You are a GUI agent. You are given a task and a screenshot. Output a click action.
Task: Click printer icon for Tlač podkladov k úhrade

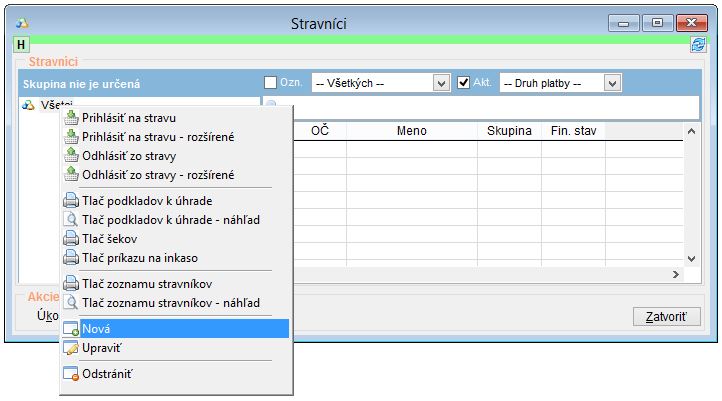(x=71, y=201)
